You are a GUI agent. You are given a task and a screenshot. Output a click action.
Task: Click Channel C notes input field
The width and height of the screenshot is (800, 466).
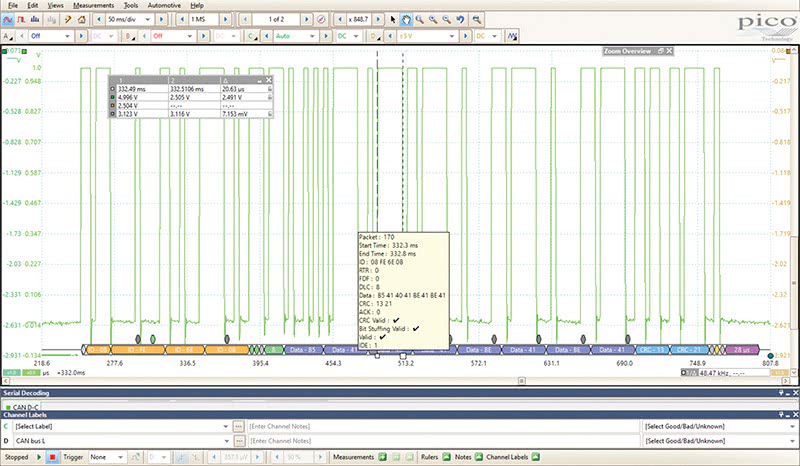click(443, 426)
